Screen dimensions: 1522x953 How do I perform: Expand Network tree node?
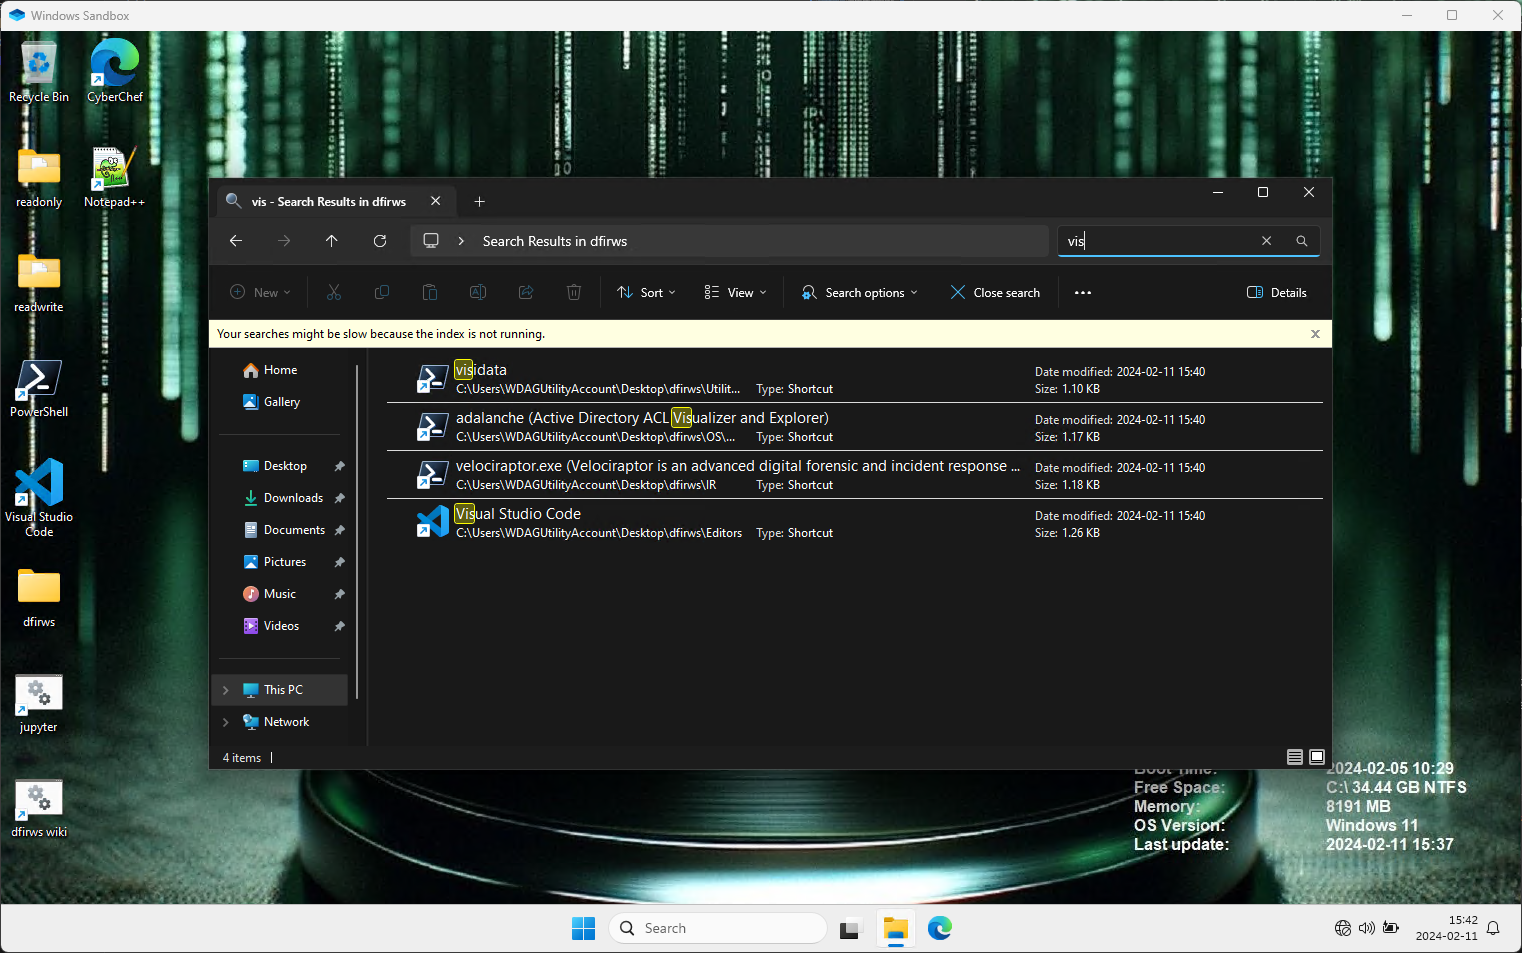pos(226,722)
